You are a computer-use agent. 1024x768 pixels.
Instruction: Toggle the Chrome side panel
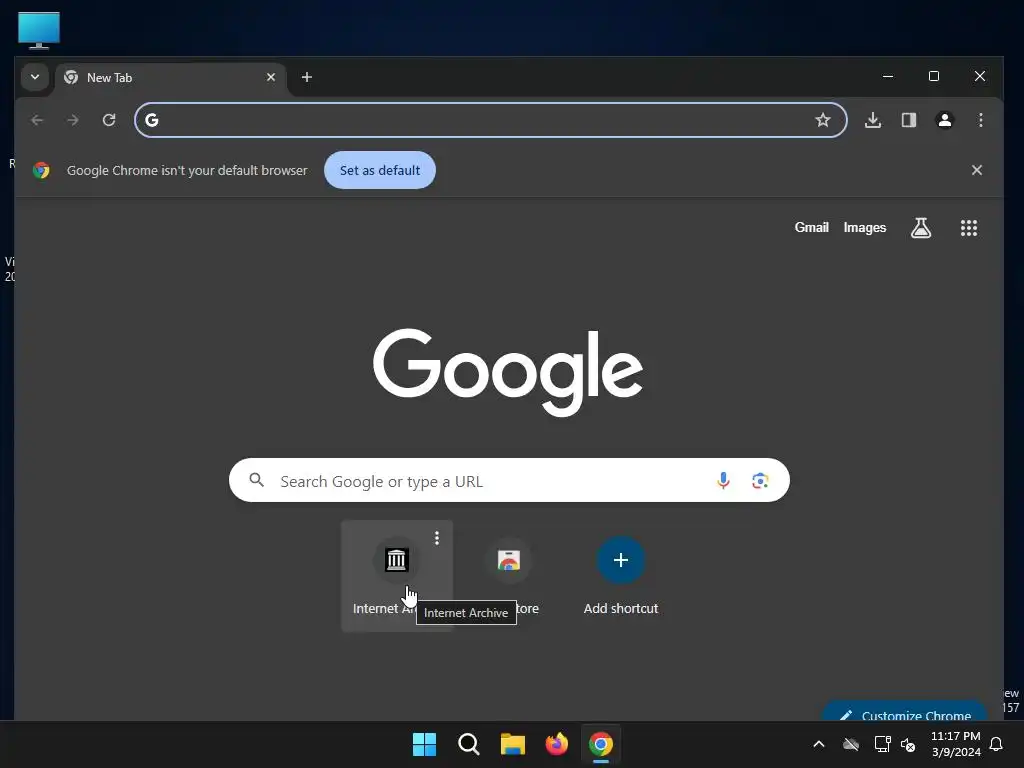point(909,120)
